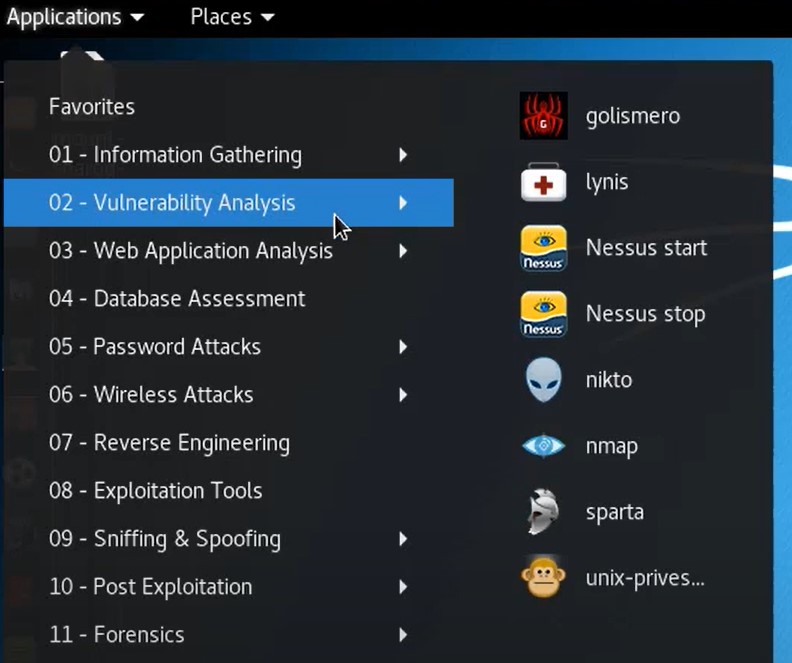Pick the nmap text entry
This screenshot has width=792, height=663.
612,447
